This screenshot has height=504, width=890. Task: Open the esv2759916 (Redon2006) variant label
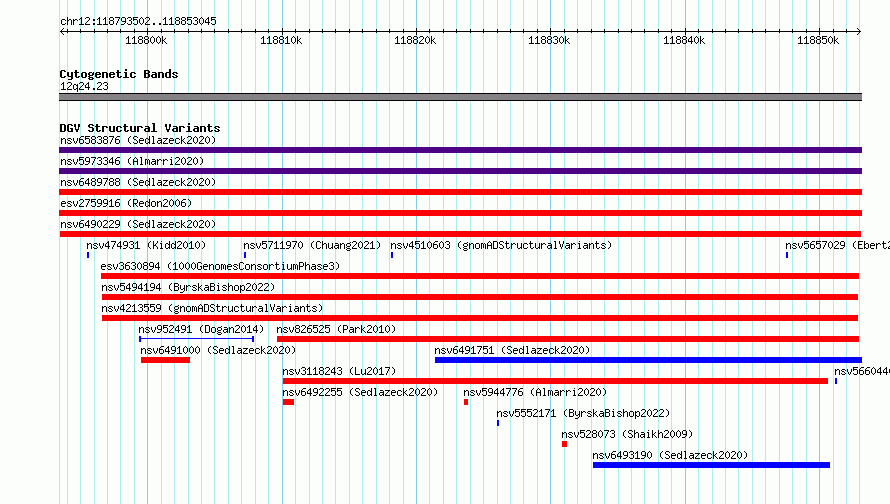click(126, 203)
